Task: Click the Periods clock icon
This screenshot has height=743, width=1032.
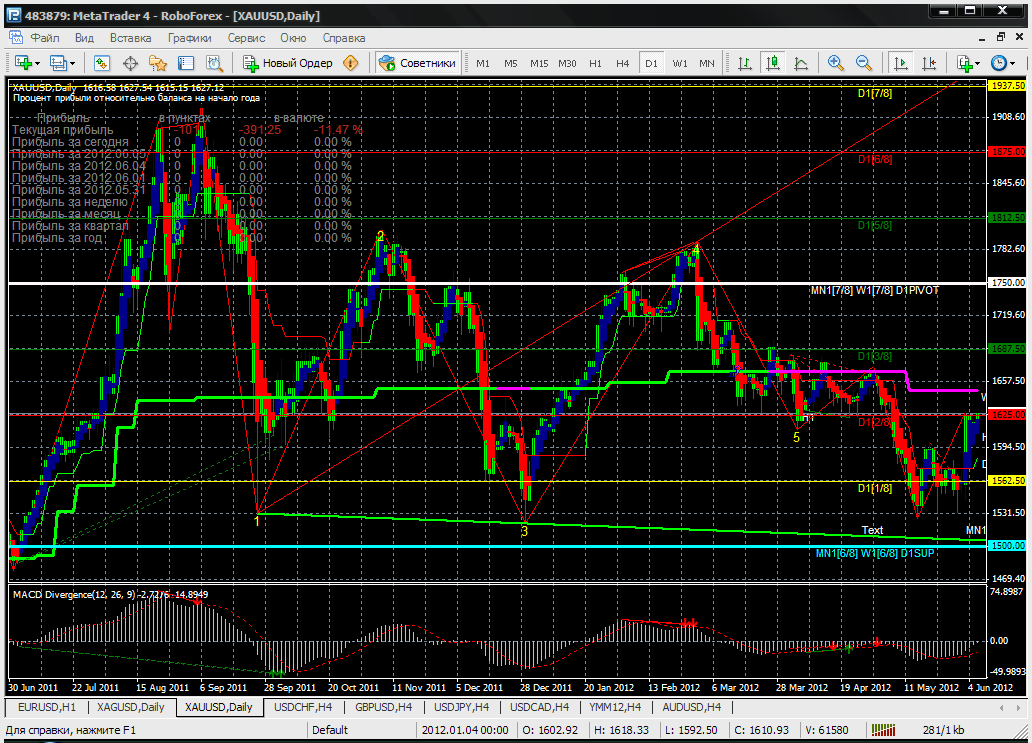Action: coord(999,63)
